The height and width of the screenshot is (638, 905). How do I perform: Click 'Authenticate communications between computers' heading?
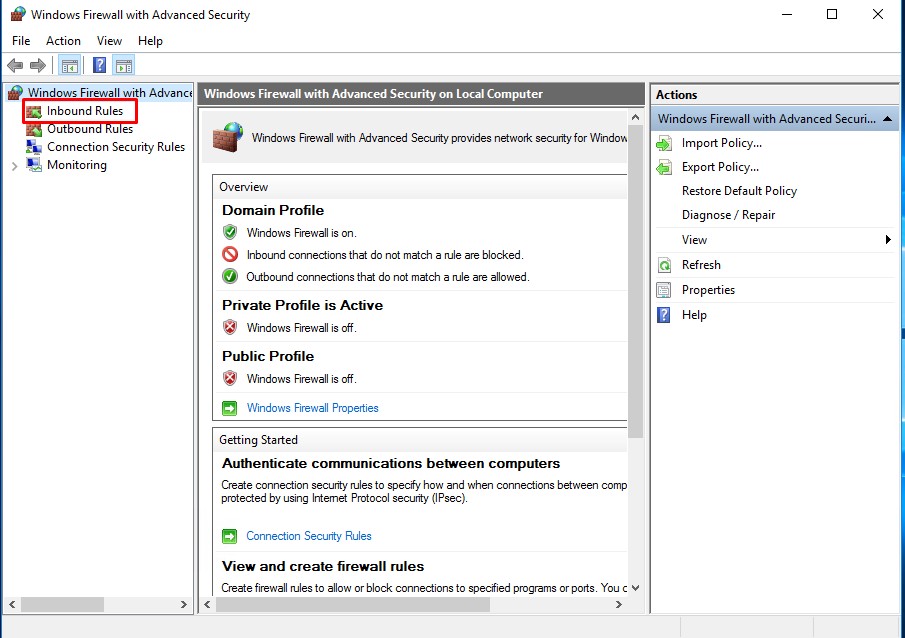391,464
